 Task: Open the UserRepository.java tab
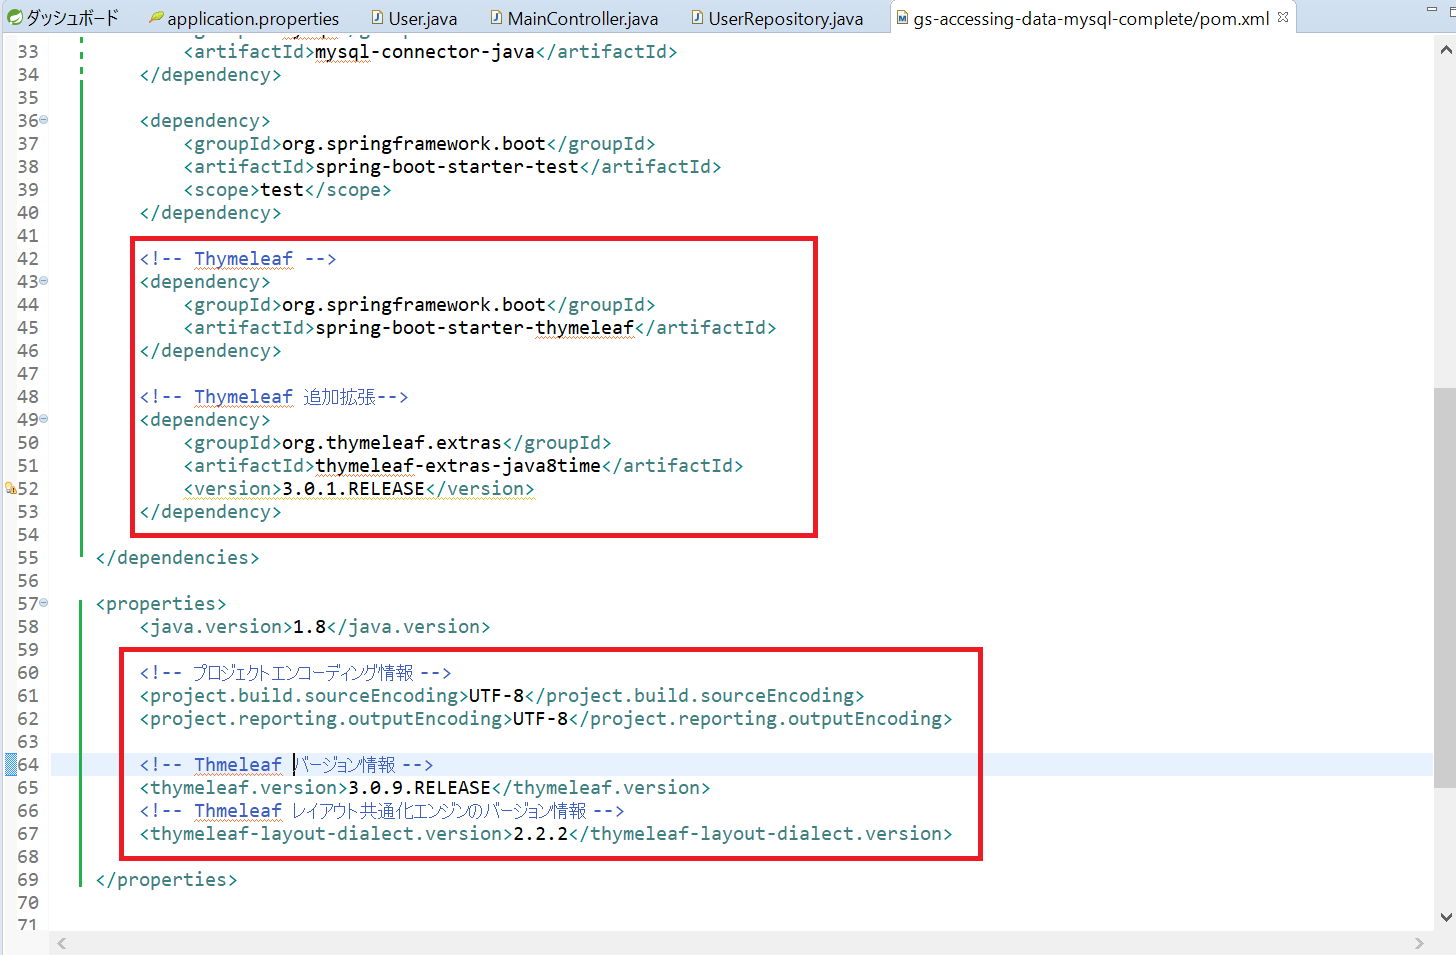[785, 19]
